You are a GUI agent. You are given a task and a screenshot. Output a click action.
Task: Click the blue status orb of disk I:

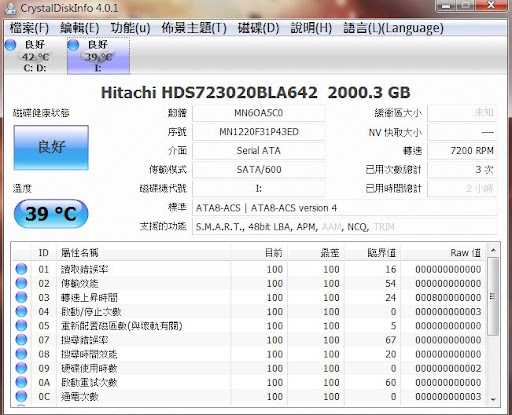73,45
